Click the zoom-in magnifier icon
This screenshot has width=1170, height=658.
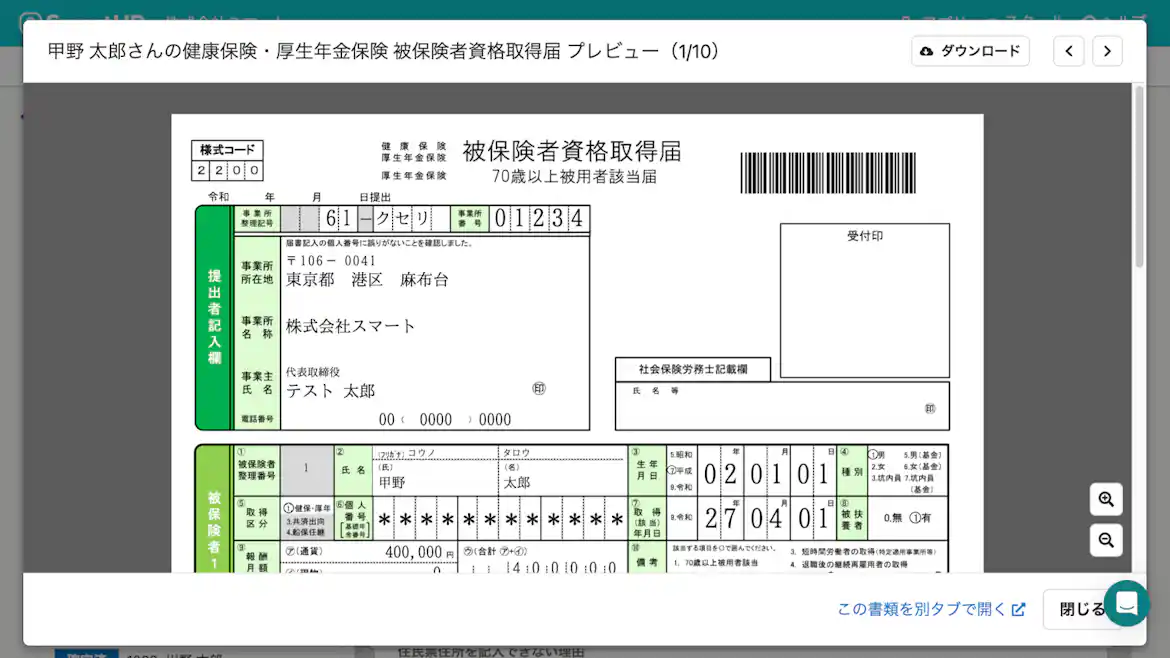pyautogui.click(x=1105, y=499)
